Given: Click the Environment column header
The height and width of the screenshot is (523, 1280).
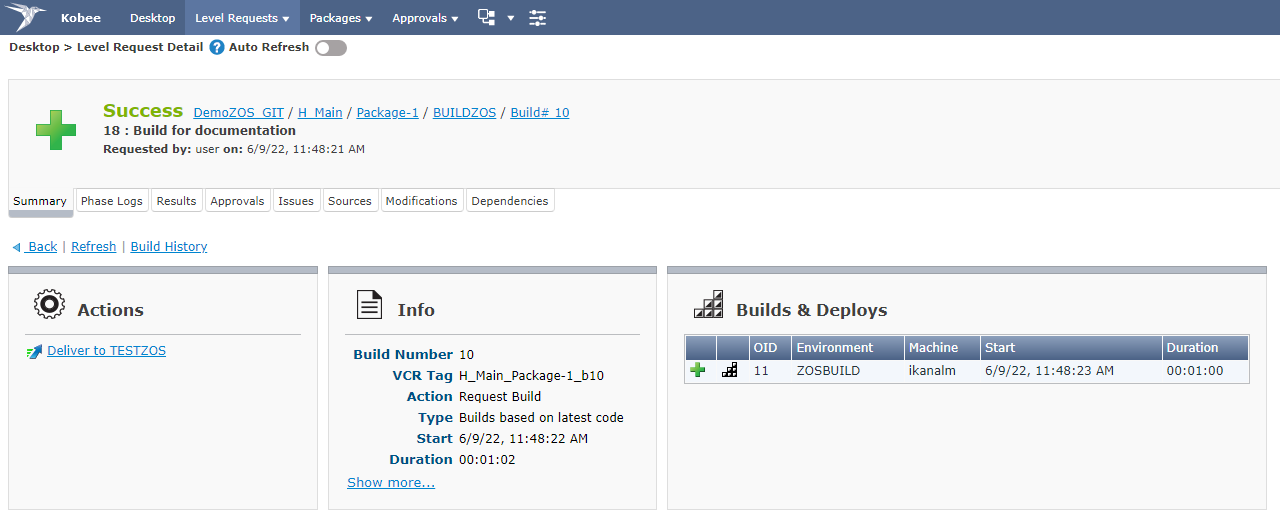Looking at the screenshot, I should (848, 348).
